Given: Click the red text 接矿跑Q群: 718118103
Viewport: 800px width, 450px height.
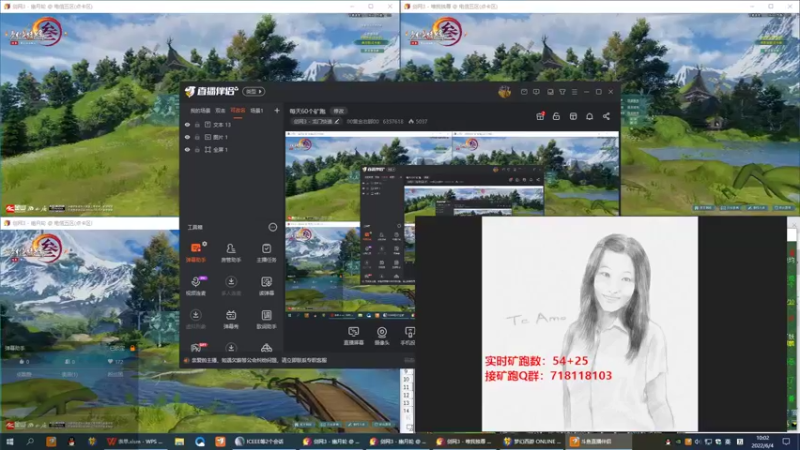Looking at the screenshot, I should [548, 376].
